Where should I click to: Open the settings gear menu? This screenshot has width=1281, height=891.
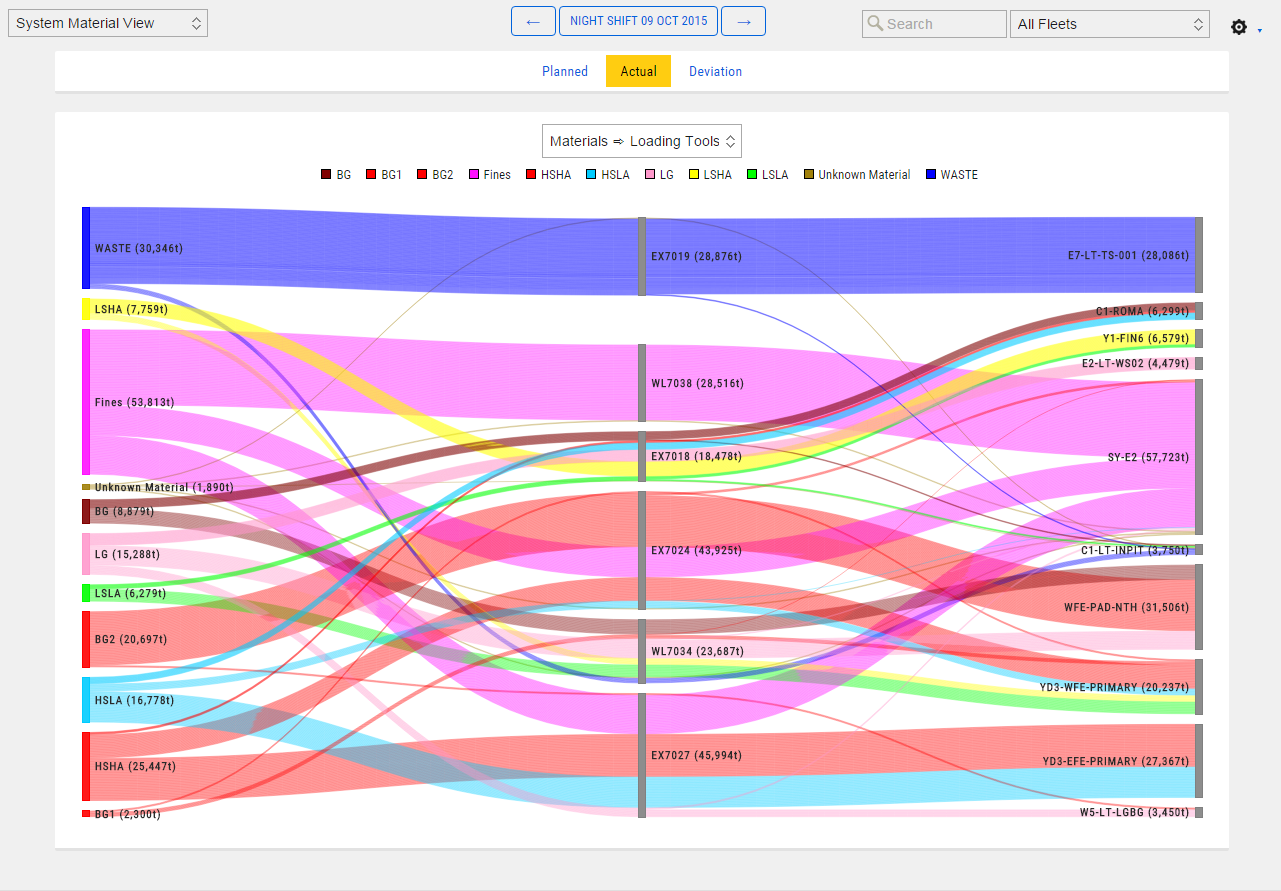click(1238, 27)
